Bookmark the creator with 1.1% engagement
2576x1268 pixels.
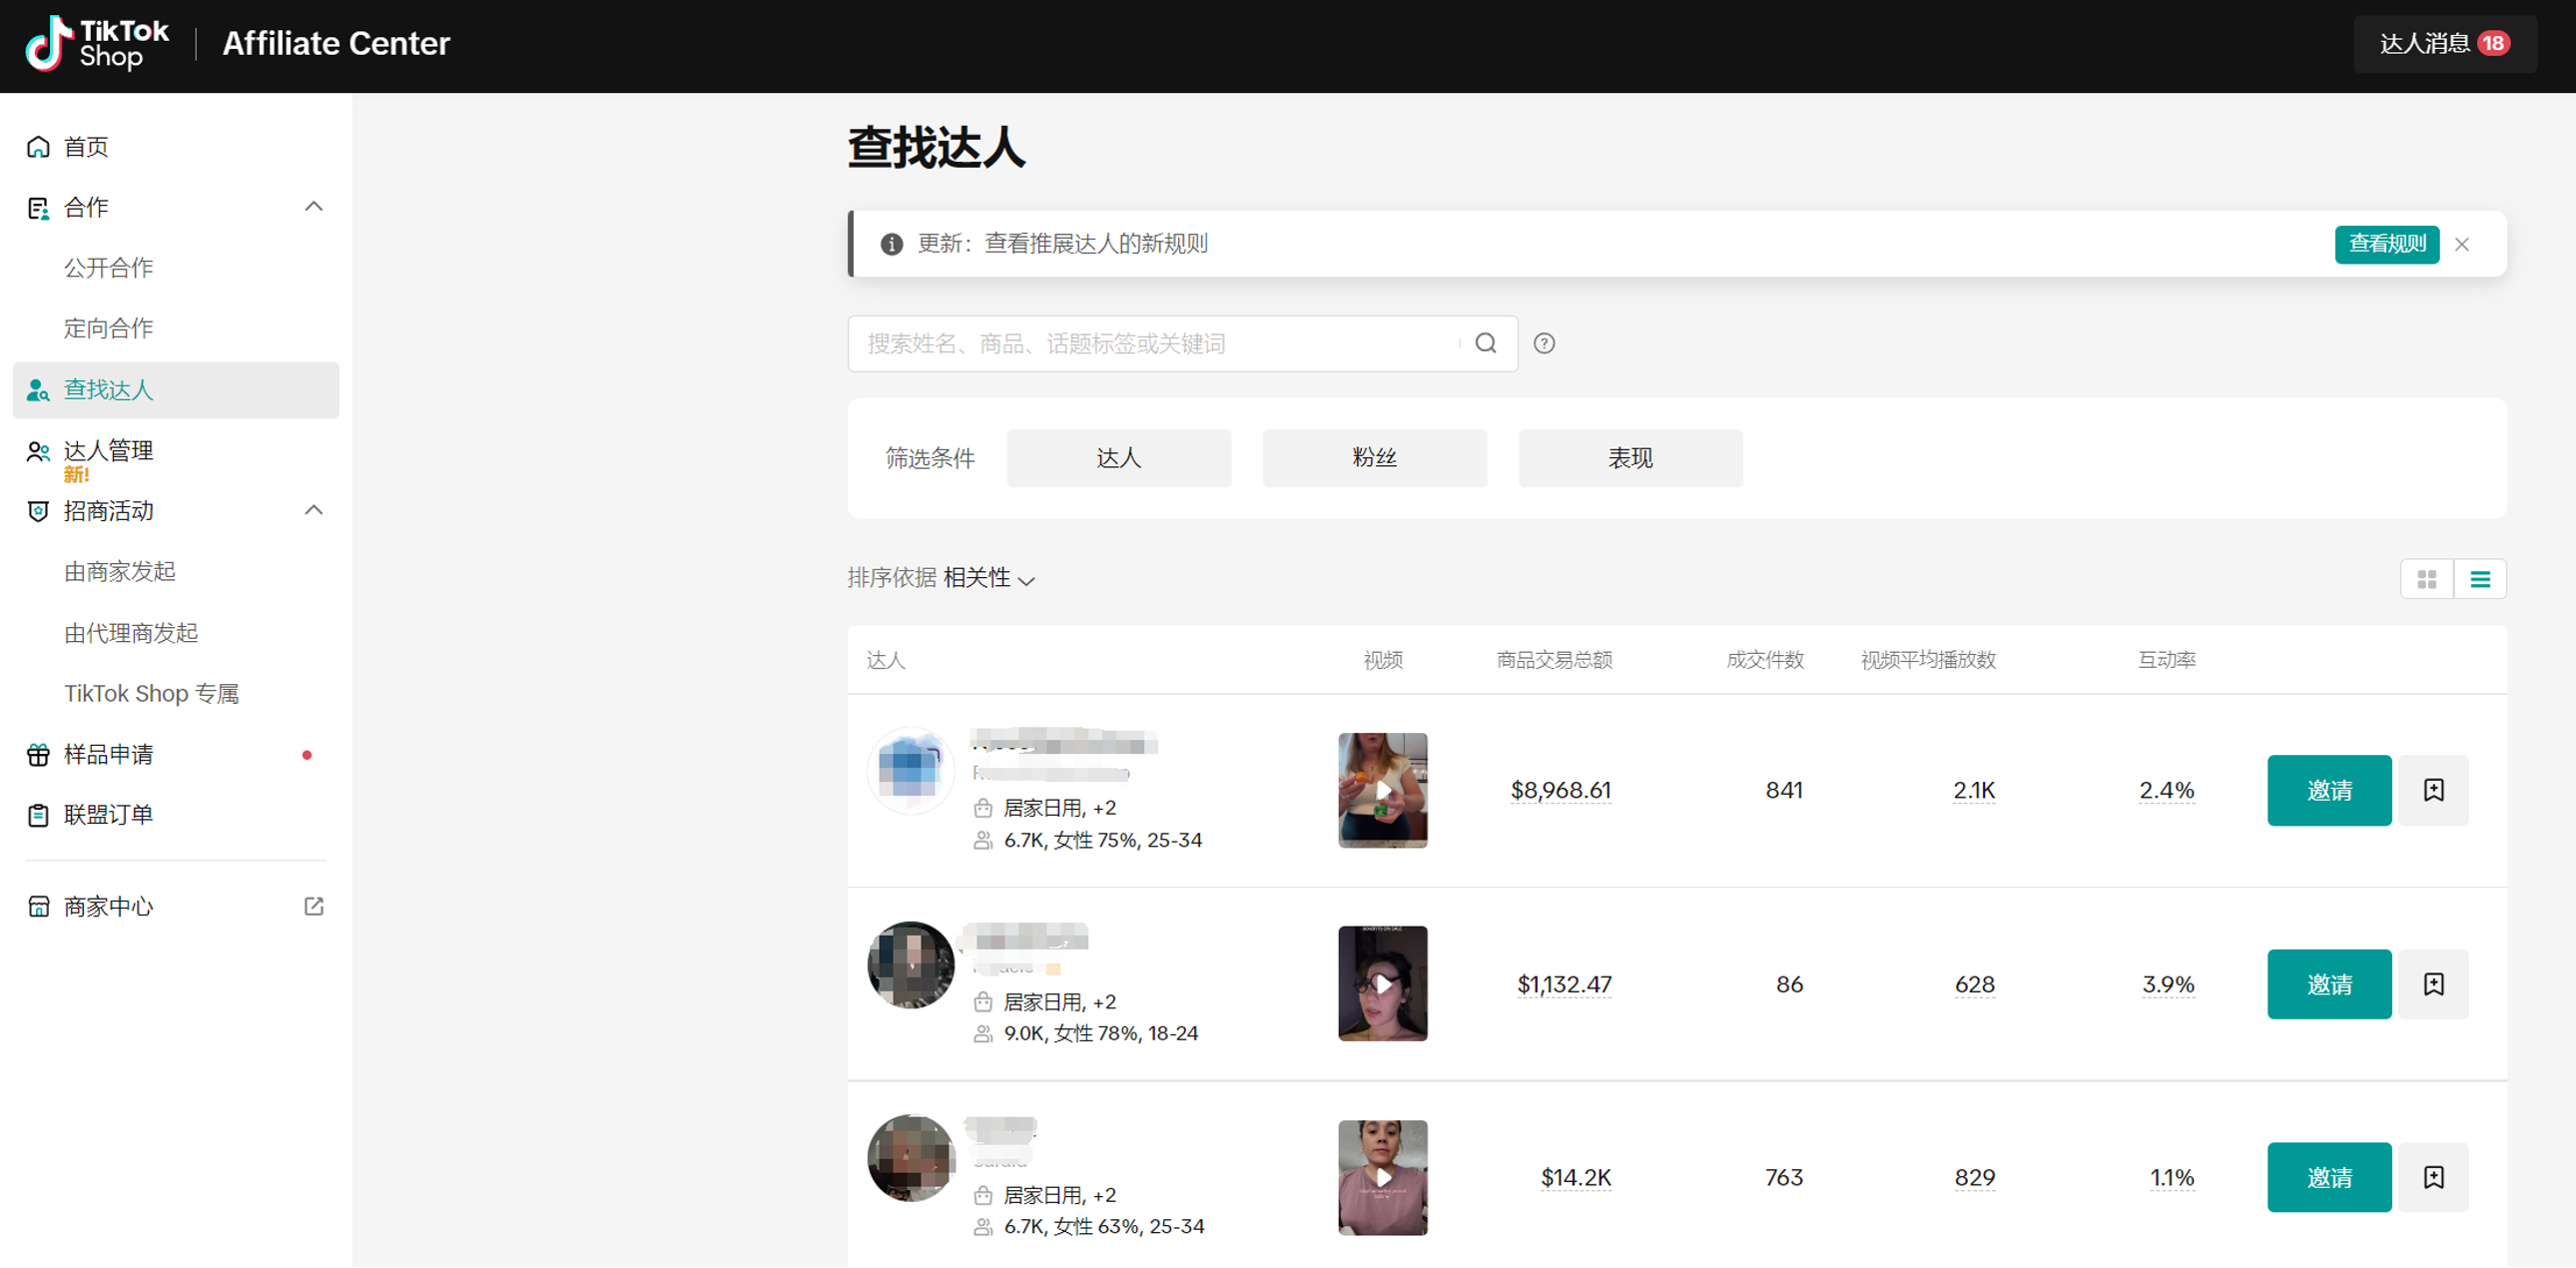coord(2433,1178)
